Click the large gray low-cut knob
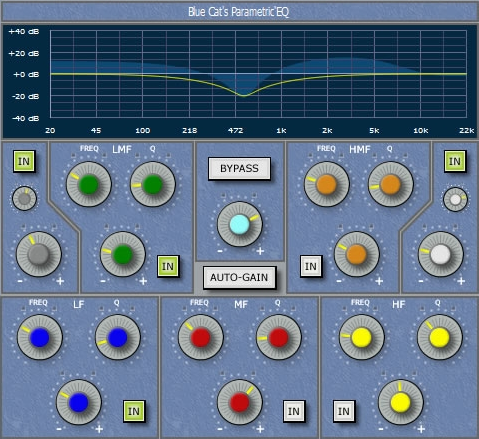 (x=39, y=254)
